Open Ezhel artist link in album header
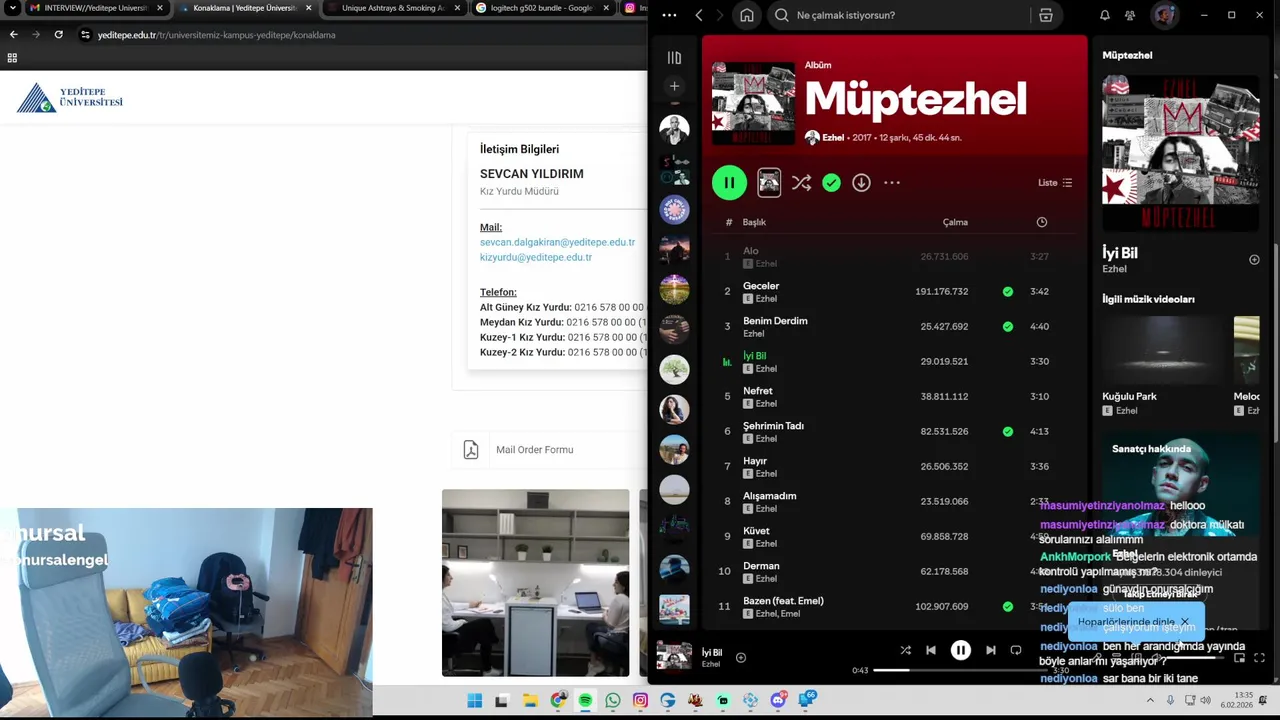Viewport: 1280px width, 720px height. click(833, 138)
